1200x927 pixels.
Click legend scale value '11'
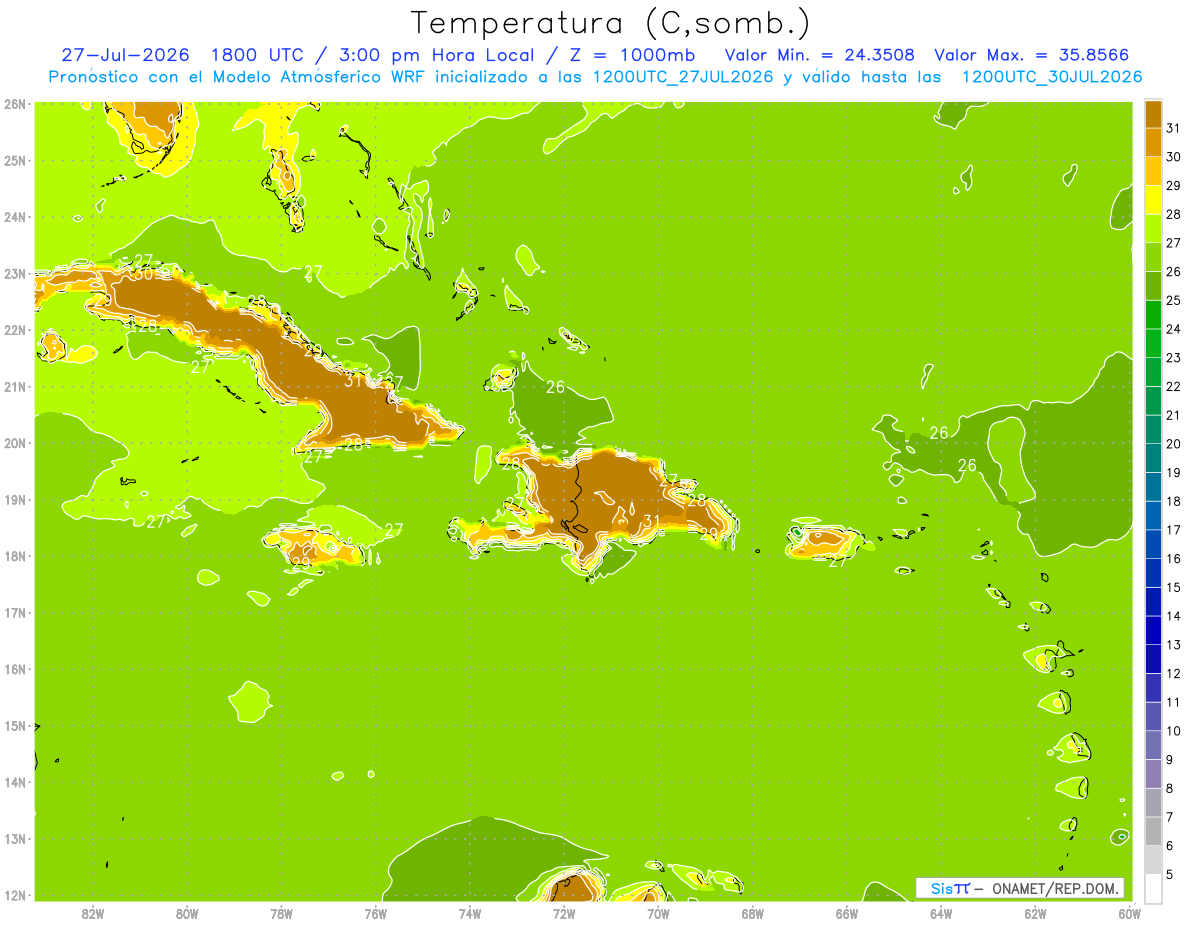click(x=1173, y=702)
